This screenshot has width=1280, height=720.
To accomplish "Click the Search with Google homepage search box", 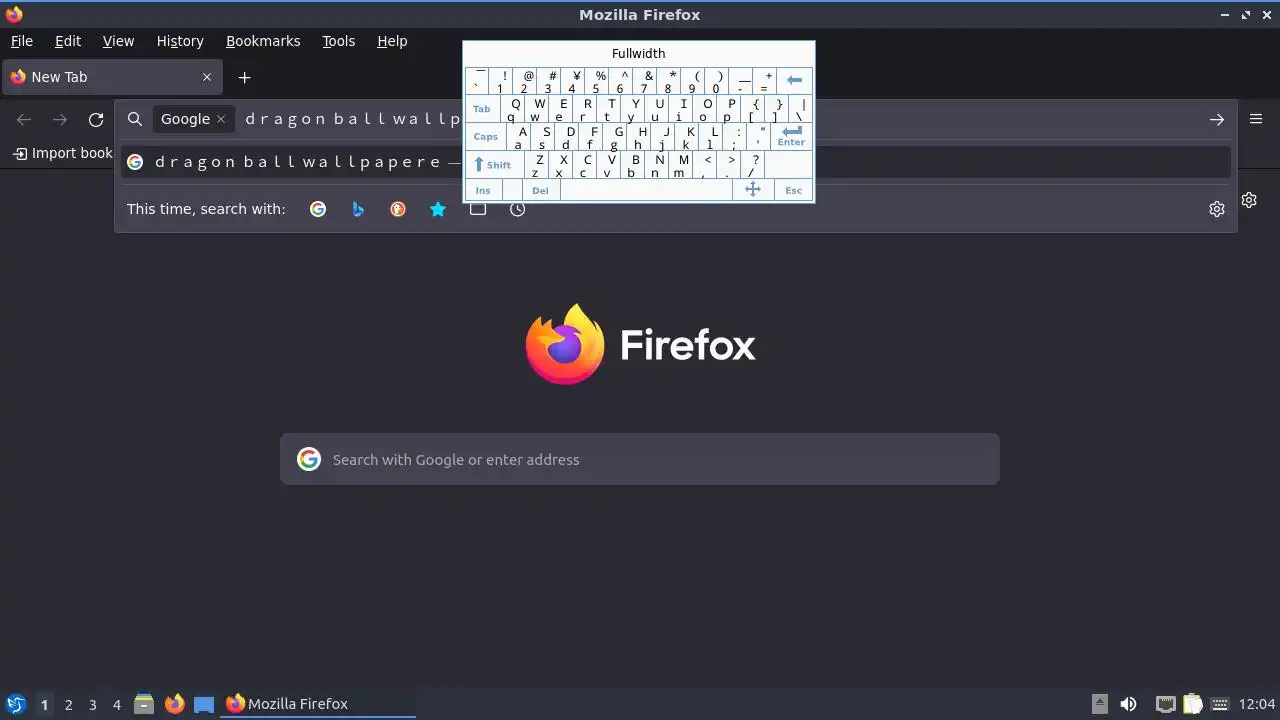I will (640, 459).
